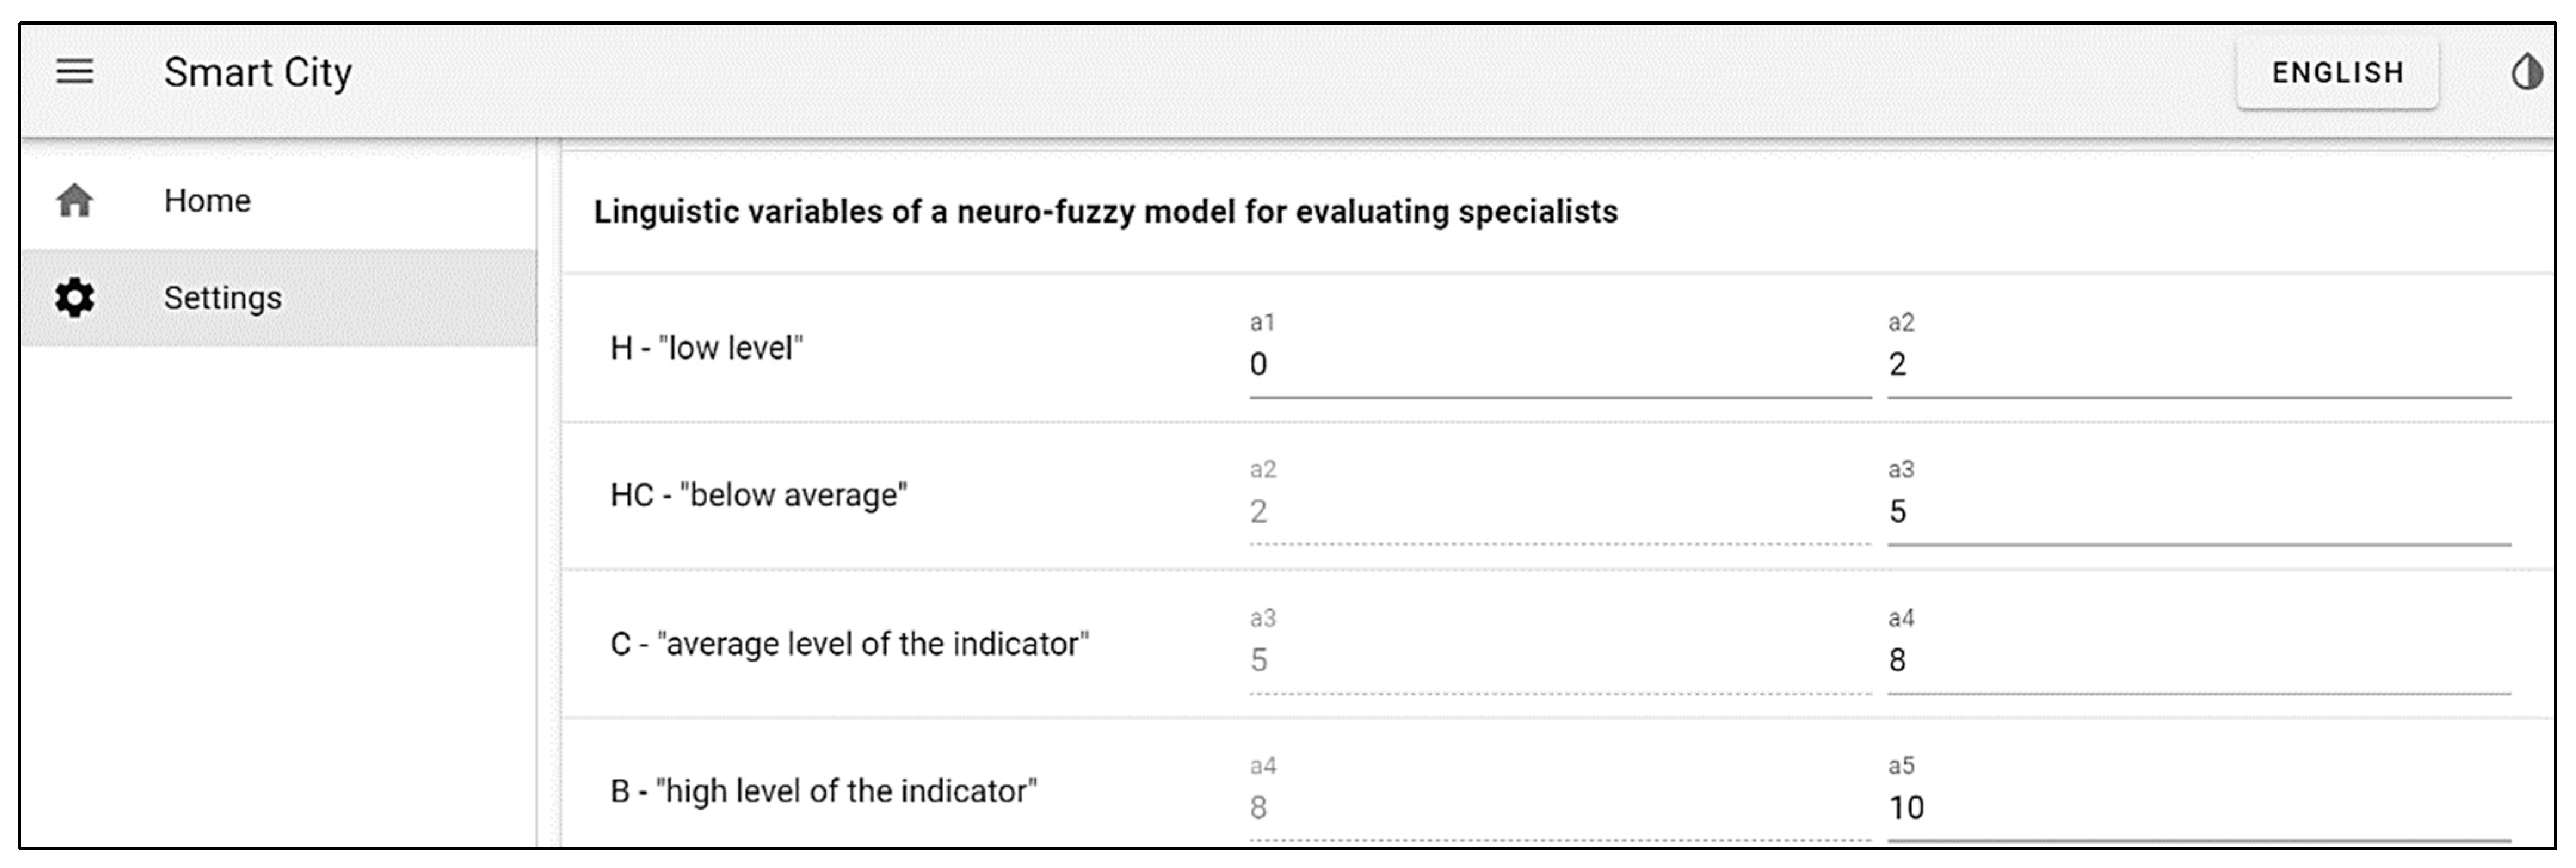Switch language with the ENGLISH button
The height and width of the screenshot is (868, 2576).
(x=2337, y=72)
